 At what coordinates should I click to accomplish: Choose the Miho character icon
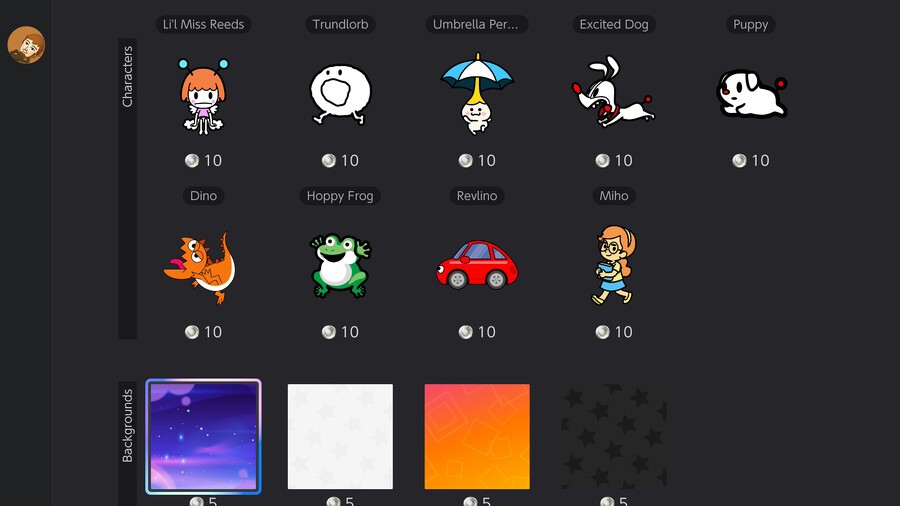[614, 264]
